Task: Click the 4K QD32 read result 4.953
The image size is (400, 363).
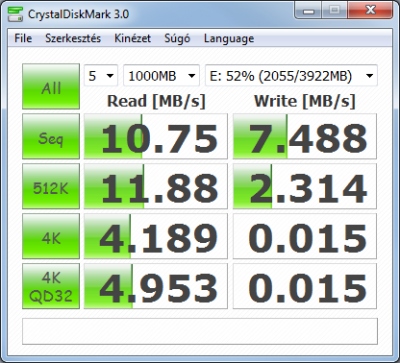Action: point(156,286)
